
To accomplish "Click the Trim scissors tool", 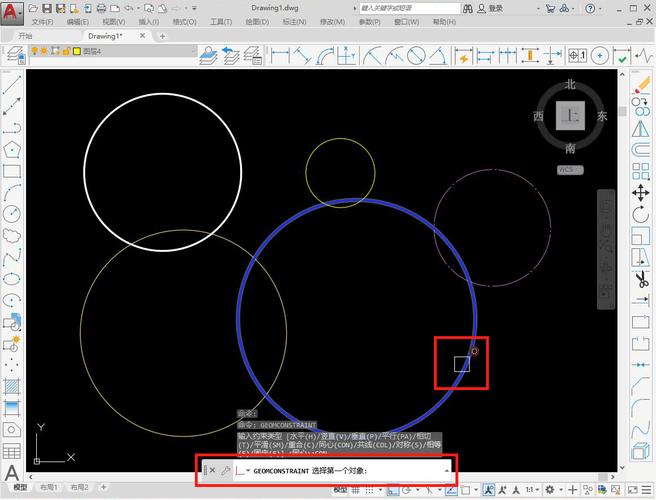I will click(642, 279).
